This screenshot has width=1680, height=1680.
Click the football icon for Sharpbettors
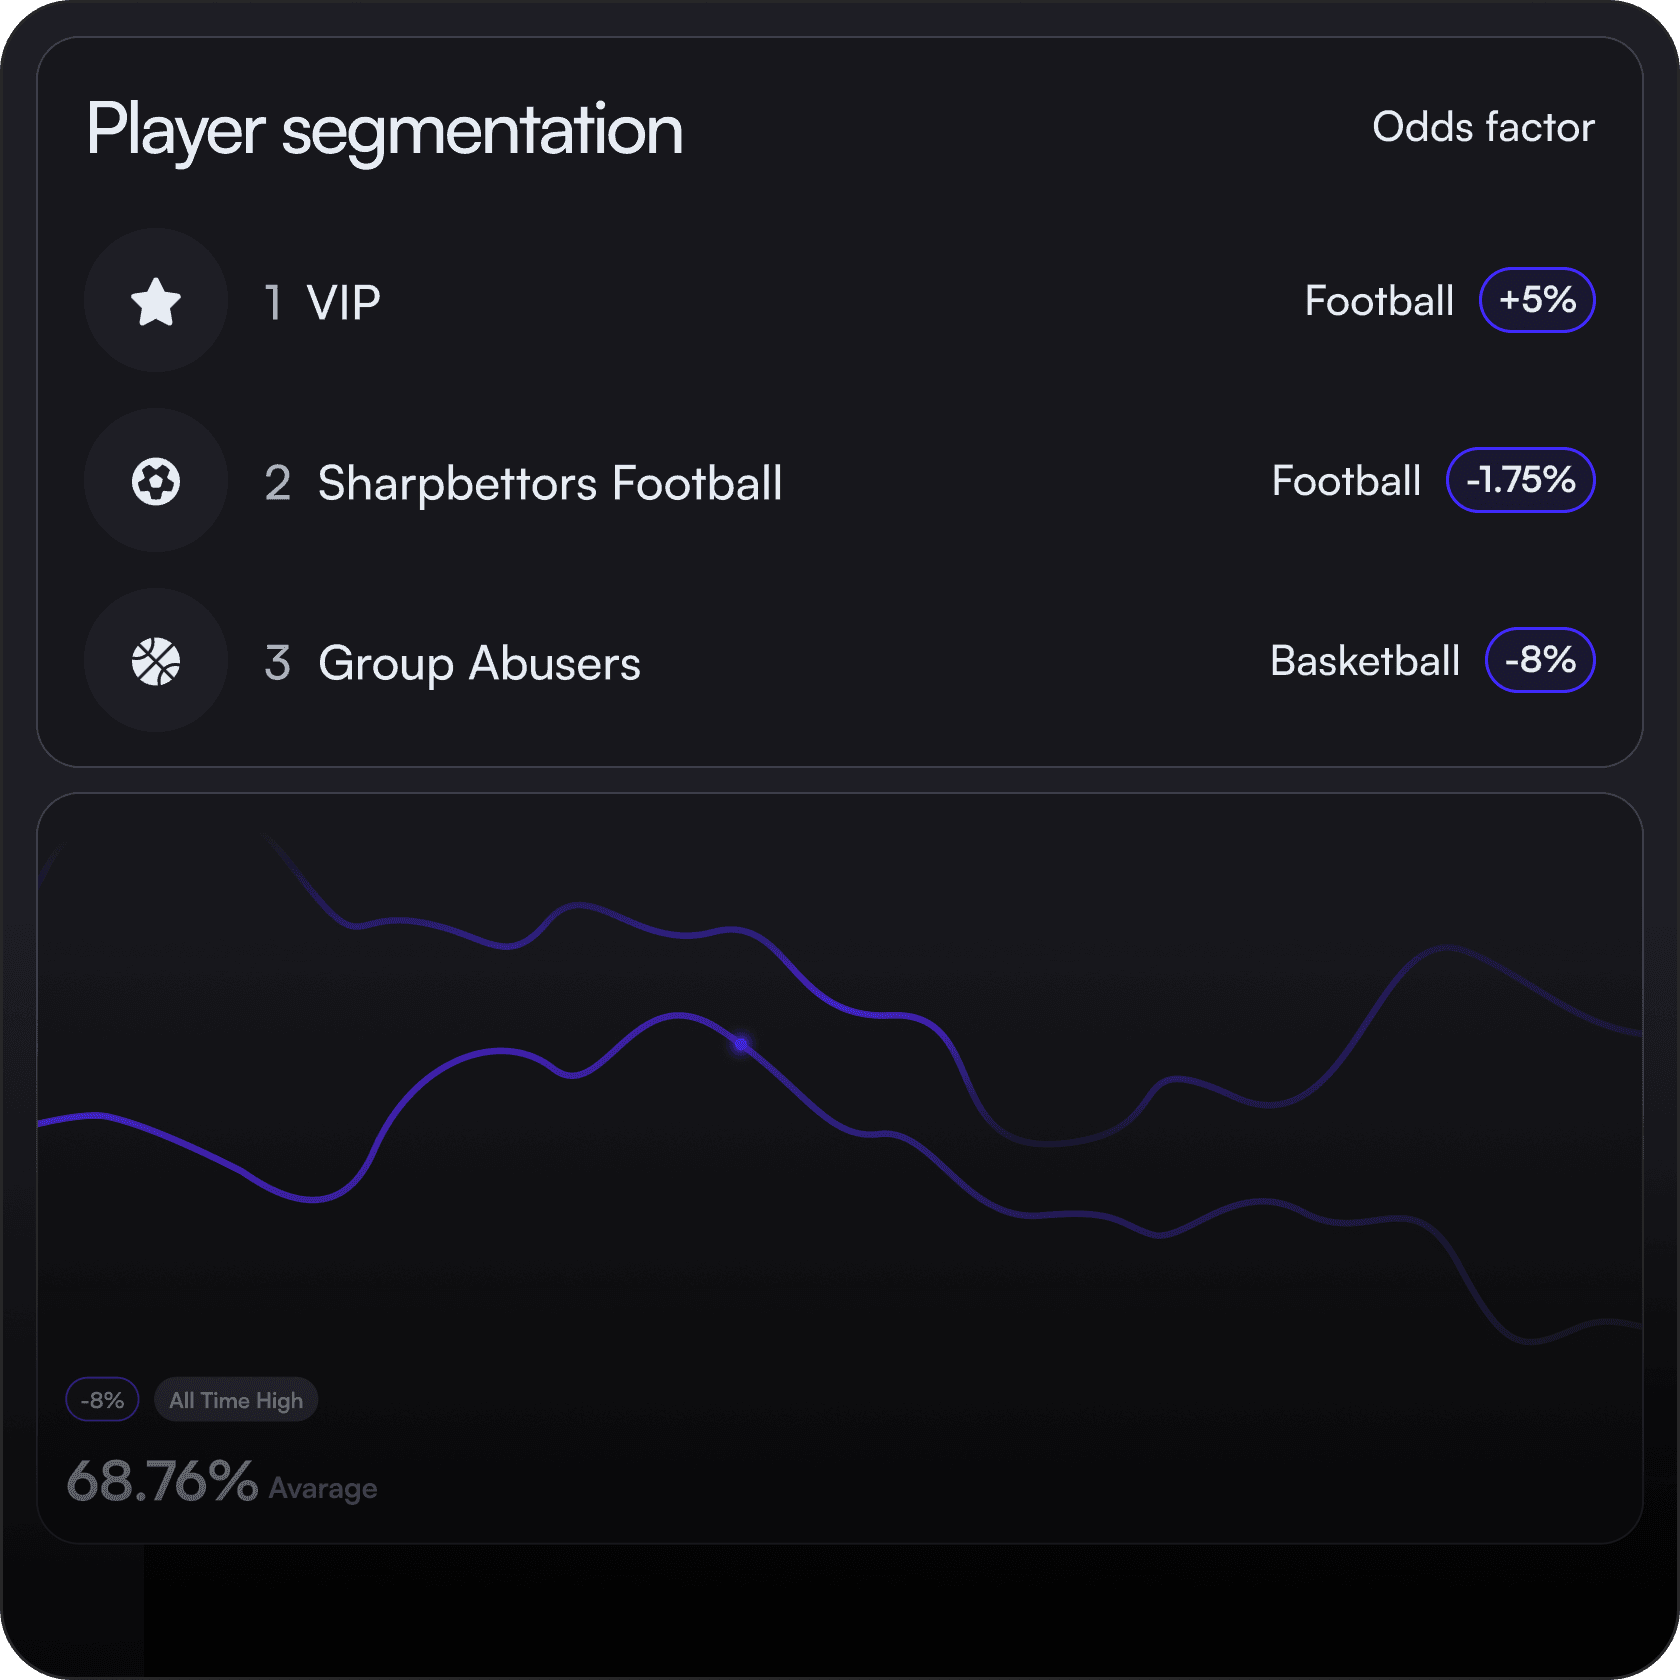[156, 481]
